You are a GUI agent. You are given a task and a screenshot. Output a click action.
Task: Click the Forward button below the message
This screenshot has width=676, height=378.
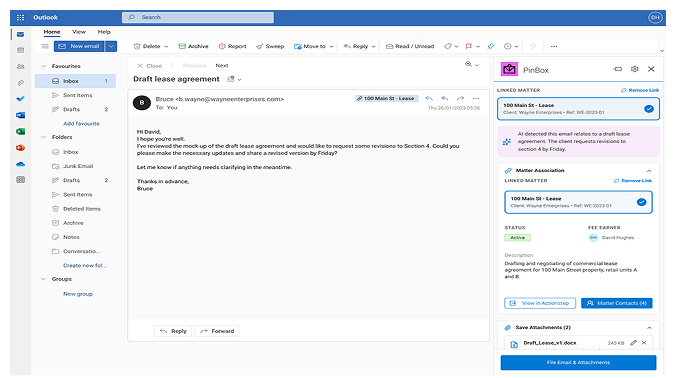217,331
